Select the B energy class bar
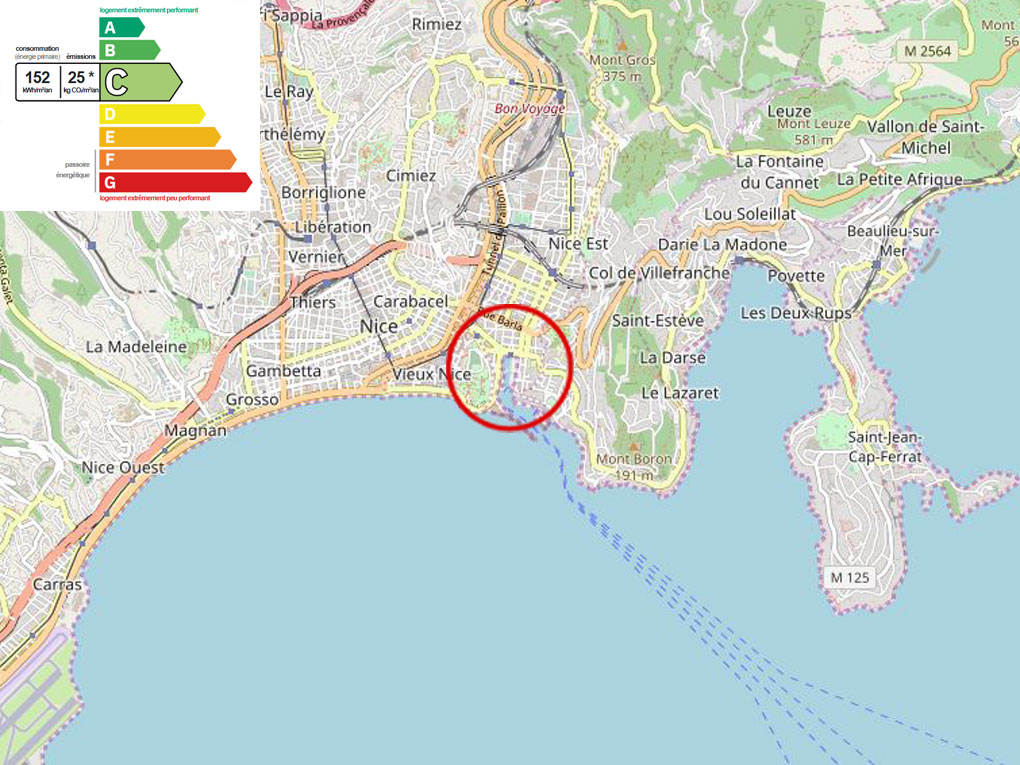Image resolution: width=1020 pixels, height=765 pixels. [128, 49]
